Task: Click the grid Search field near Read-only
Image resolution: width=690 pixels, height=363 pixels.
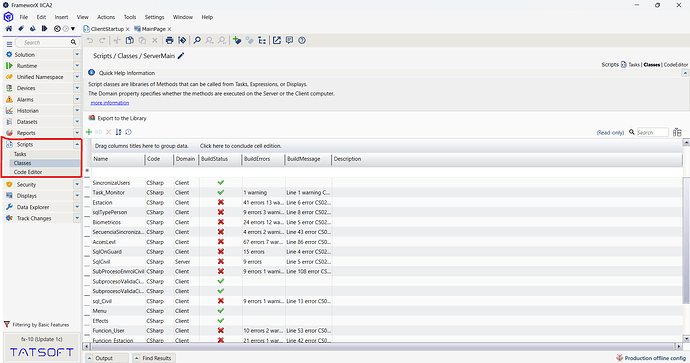Action: [652, 132]
